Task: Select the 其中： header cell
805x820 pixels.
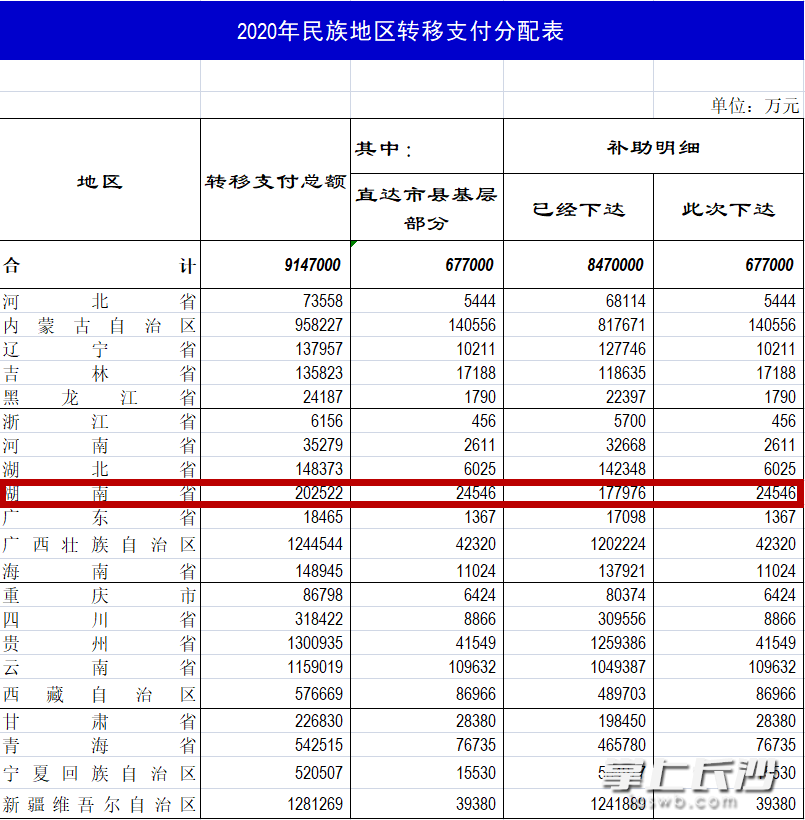Action: coord(427,148)
